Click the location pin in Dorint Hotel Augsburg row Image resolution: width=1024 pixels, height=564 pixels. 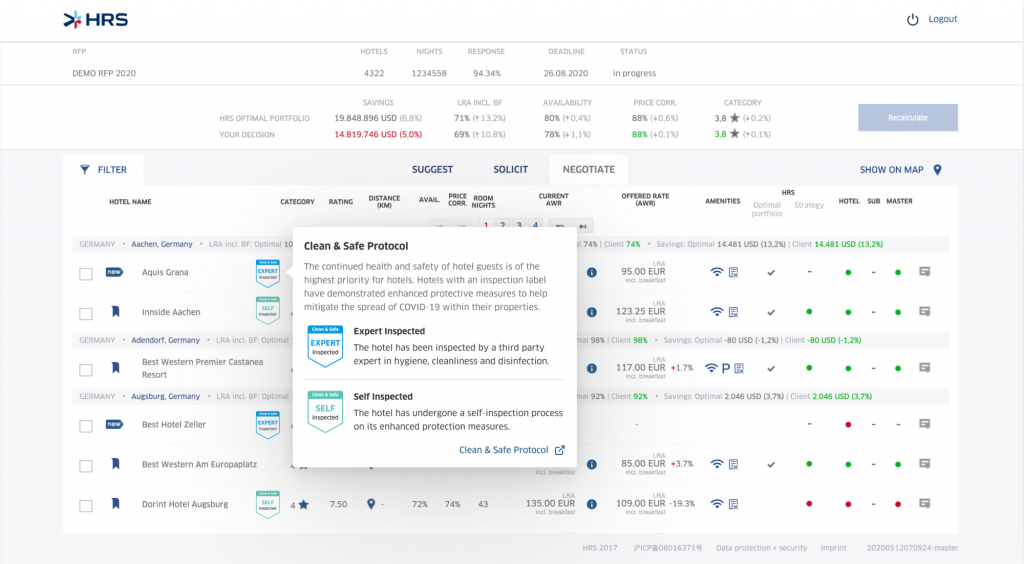point(371,504)
